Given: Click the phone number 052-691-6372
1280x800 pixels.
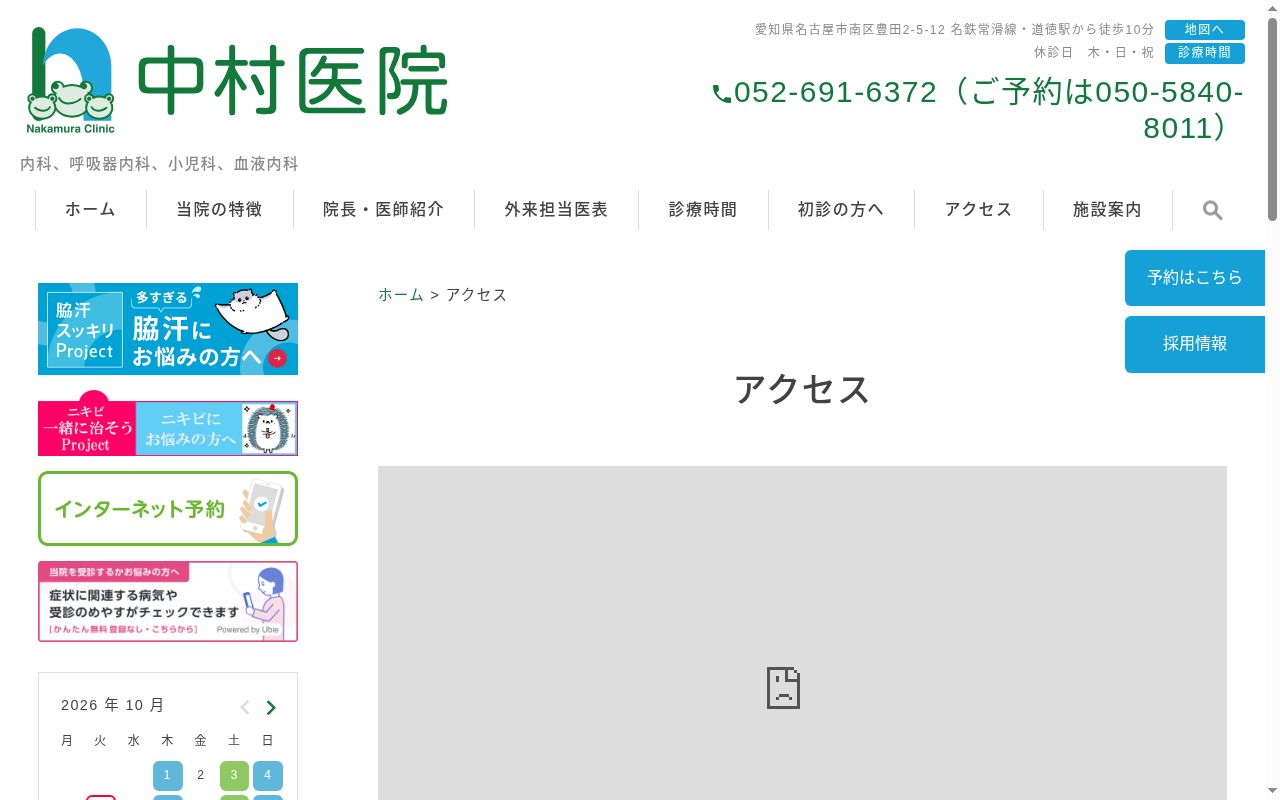Looking at the screenshot, I should pos(835,93).
